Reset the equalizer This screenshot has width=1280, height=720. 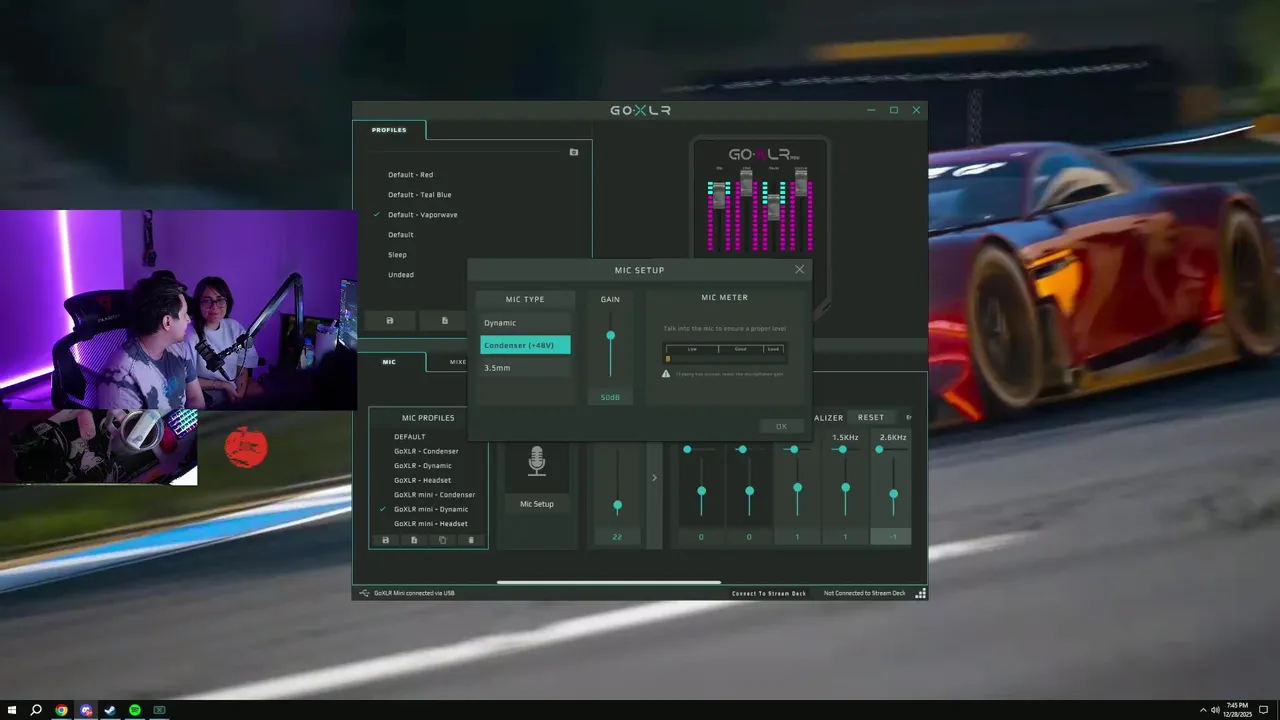[x=871, y=418]
